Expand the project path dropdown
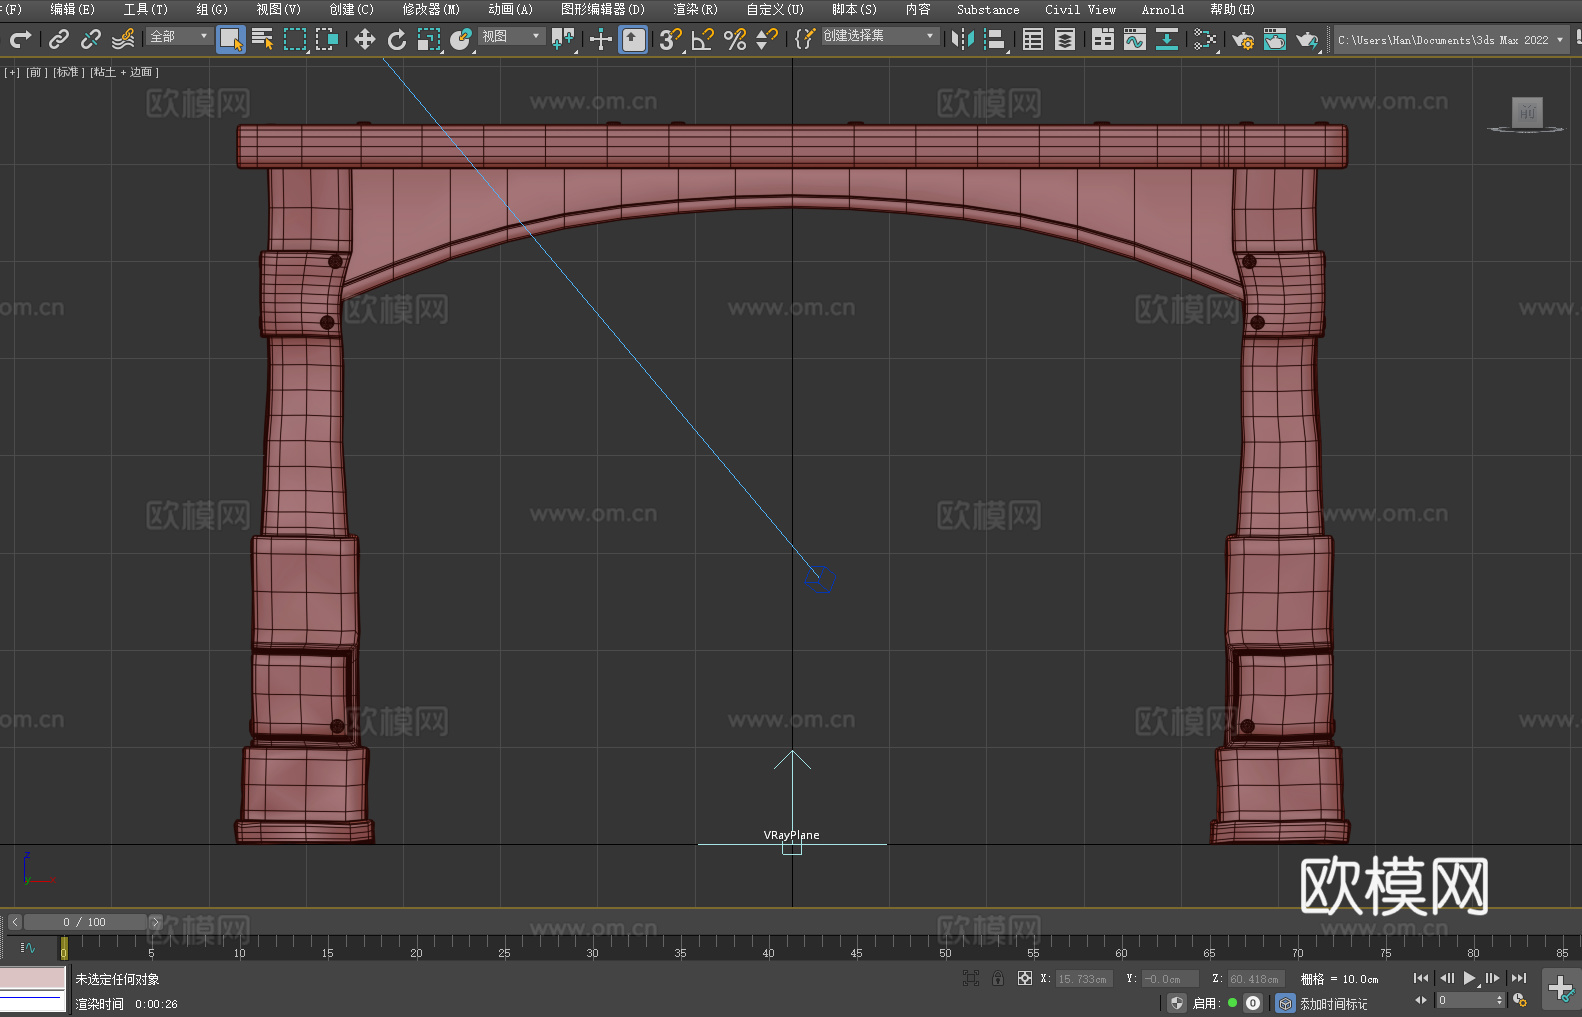 coord(1560,40)
